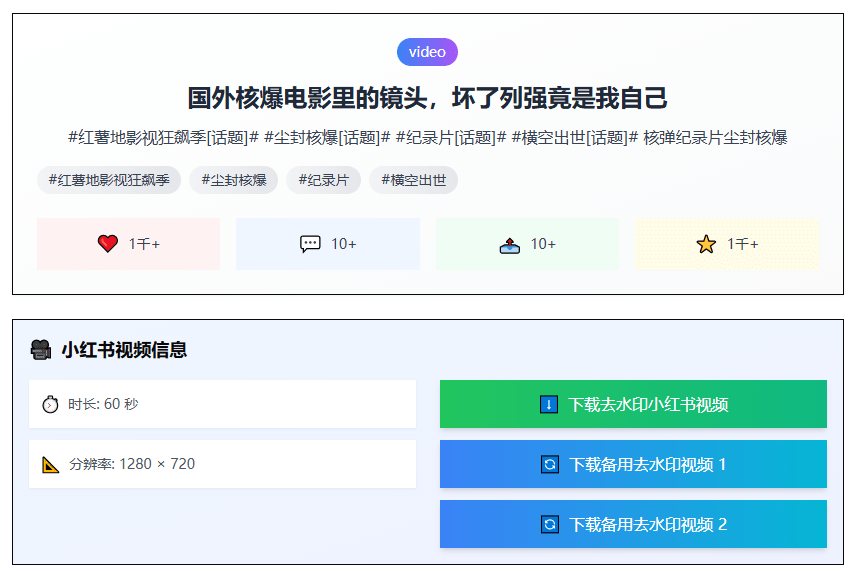The width and height of the screenshot is (857, 571).
Task: Click the 分辨率 1280 × 720 info box
Action: [x=222, y=464]
